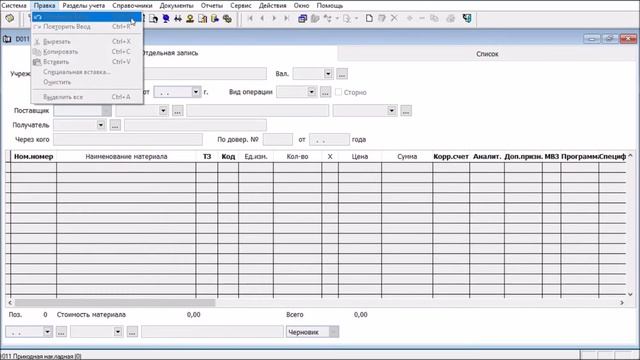The height and width of the screenshot is (360, 640).
Task: Click the Ном.номер column header
Action: point(33,156)
